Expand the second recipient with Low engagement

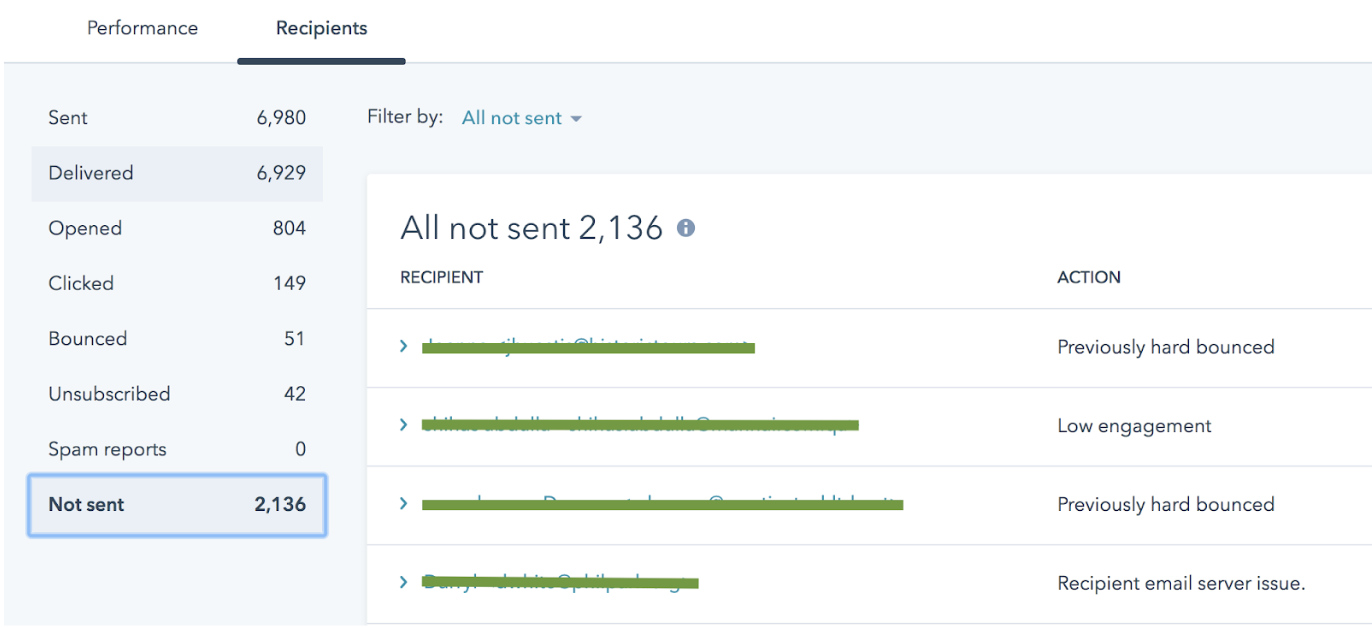(403, 424)
